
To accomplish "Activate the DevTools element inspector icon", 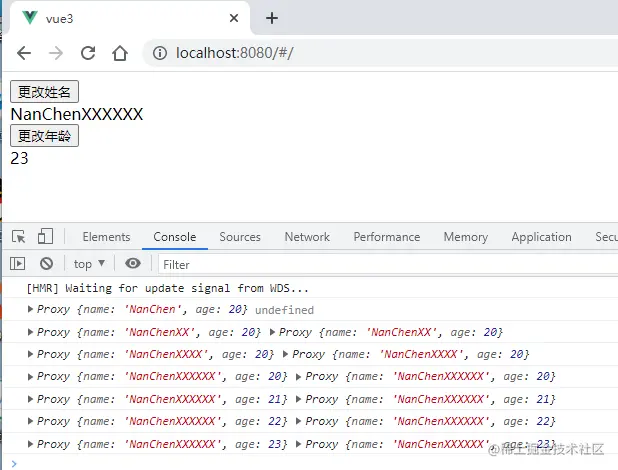I will (x=19, y=237).
